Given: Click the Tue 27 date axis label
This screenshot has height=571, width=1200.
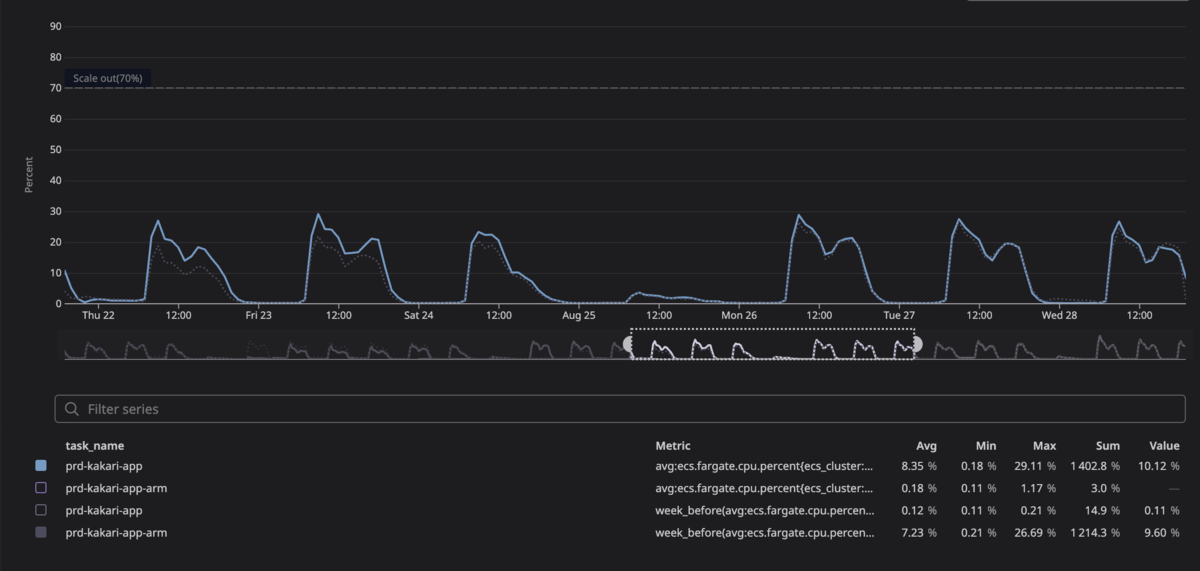Looking at the screenshot, I should (899, 314).
